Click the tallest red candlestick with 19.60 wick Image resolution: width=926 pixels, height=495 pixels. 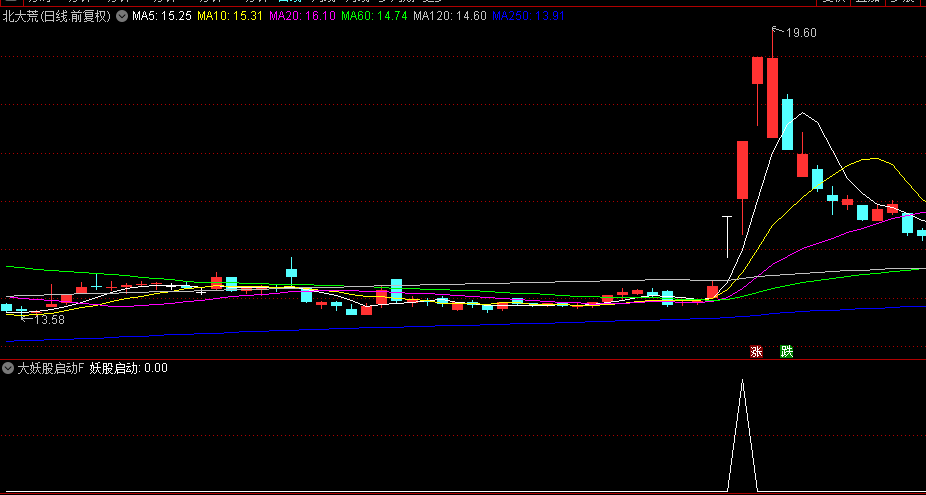tap(772, 97)
